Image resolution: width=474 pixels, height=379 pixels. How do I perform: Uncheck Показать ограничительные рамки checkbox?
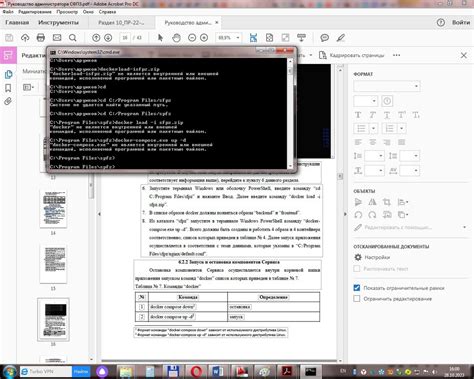click(x=357, y=288)
